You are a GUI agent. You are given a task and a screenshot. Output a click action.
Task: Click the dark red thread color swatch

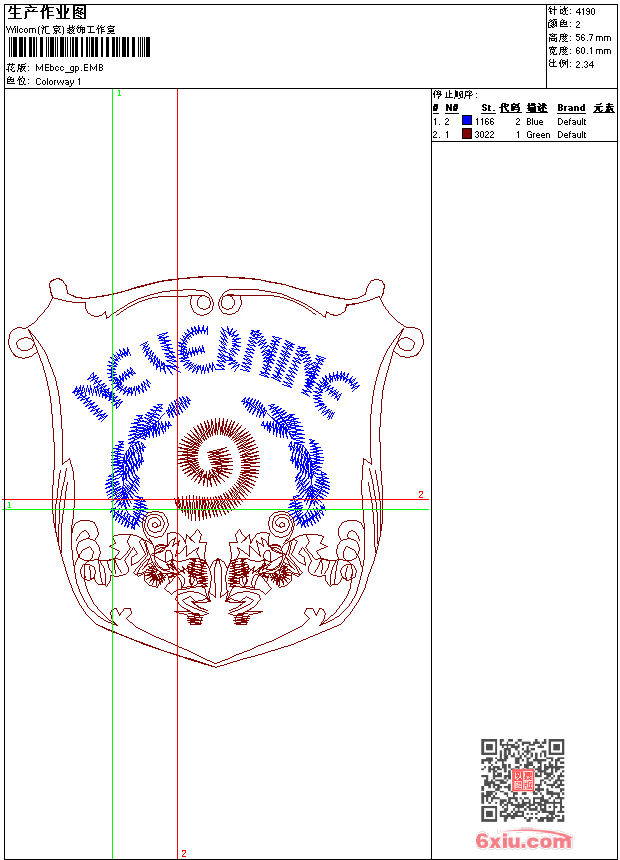click(x=467, y=134)
